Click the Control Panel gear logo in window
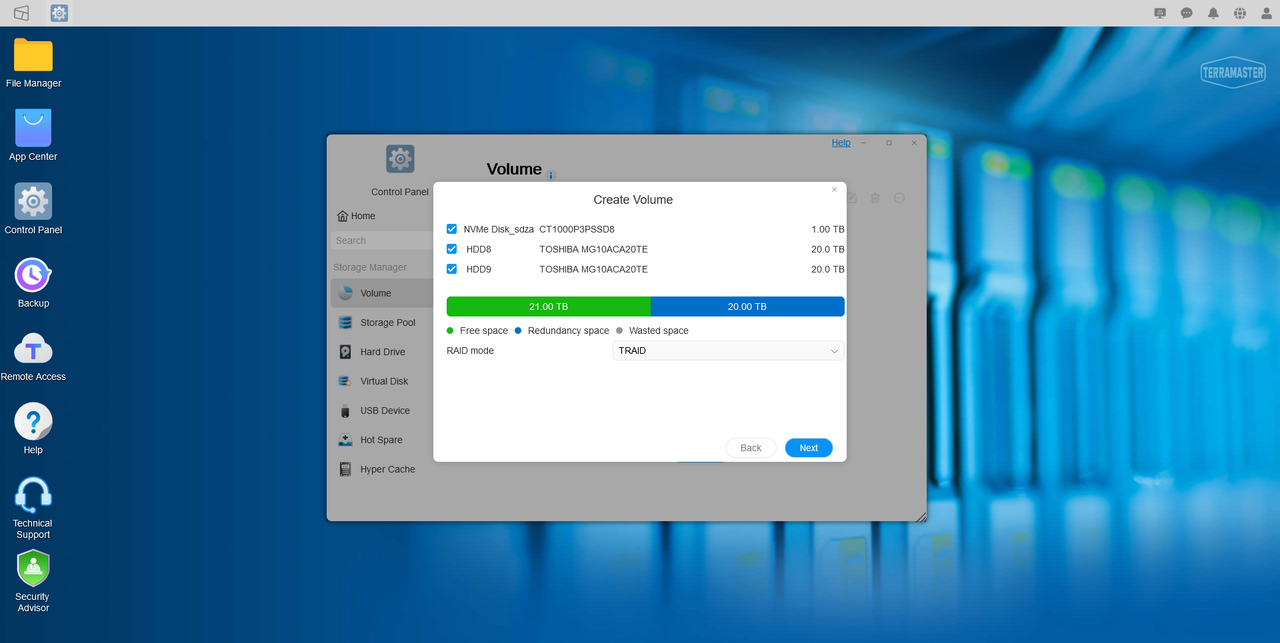The width and height of the screenshot is (1280, 643). (x=400, y=158)
